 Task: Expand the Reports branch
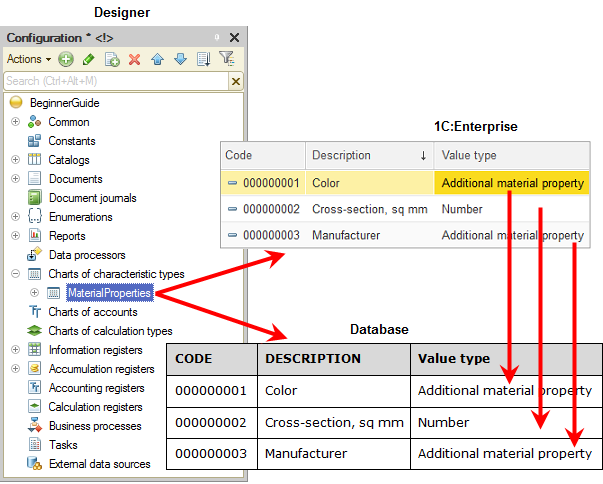click(x=15, y=236)
